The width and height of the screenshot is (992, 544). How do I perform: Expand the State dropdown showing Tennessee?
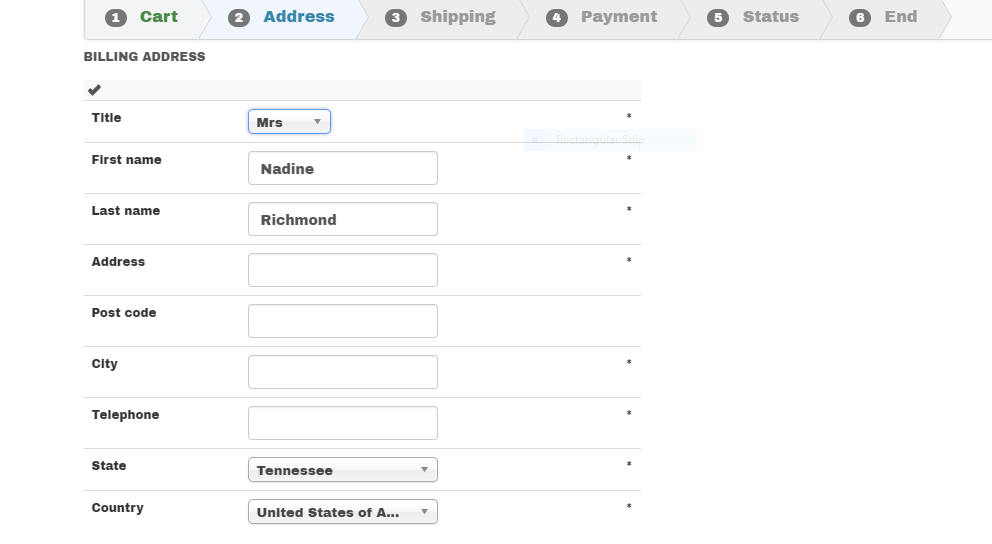(342, 470)
